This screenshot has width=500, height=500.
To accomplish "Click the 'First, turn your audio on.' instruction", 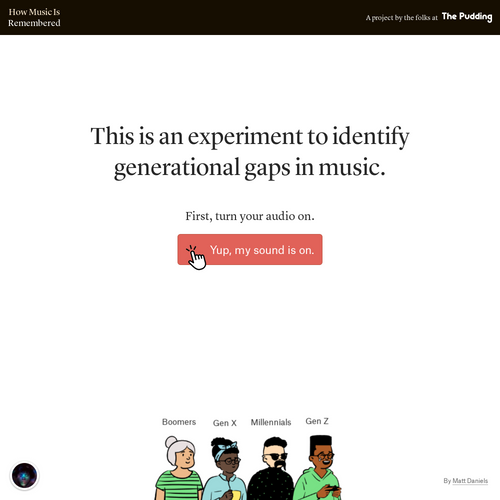I will (x=250, y=216).
